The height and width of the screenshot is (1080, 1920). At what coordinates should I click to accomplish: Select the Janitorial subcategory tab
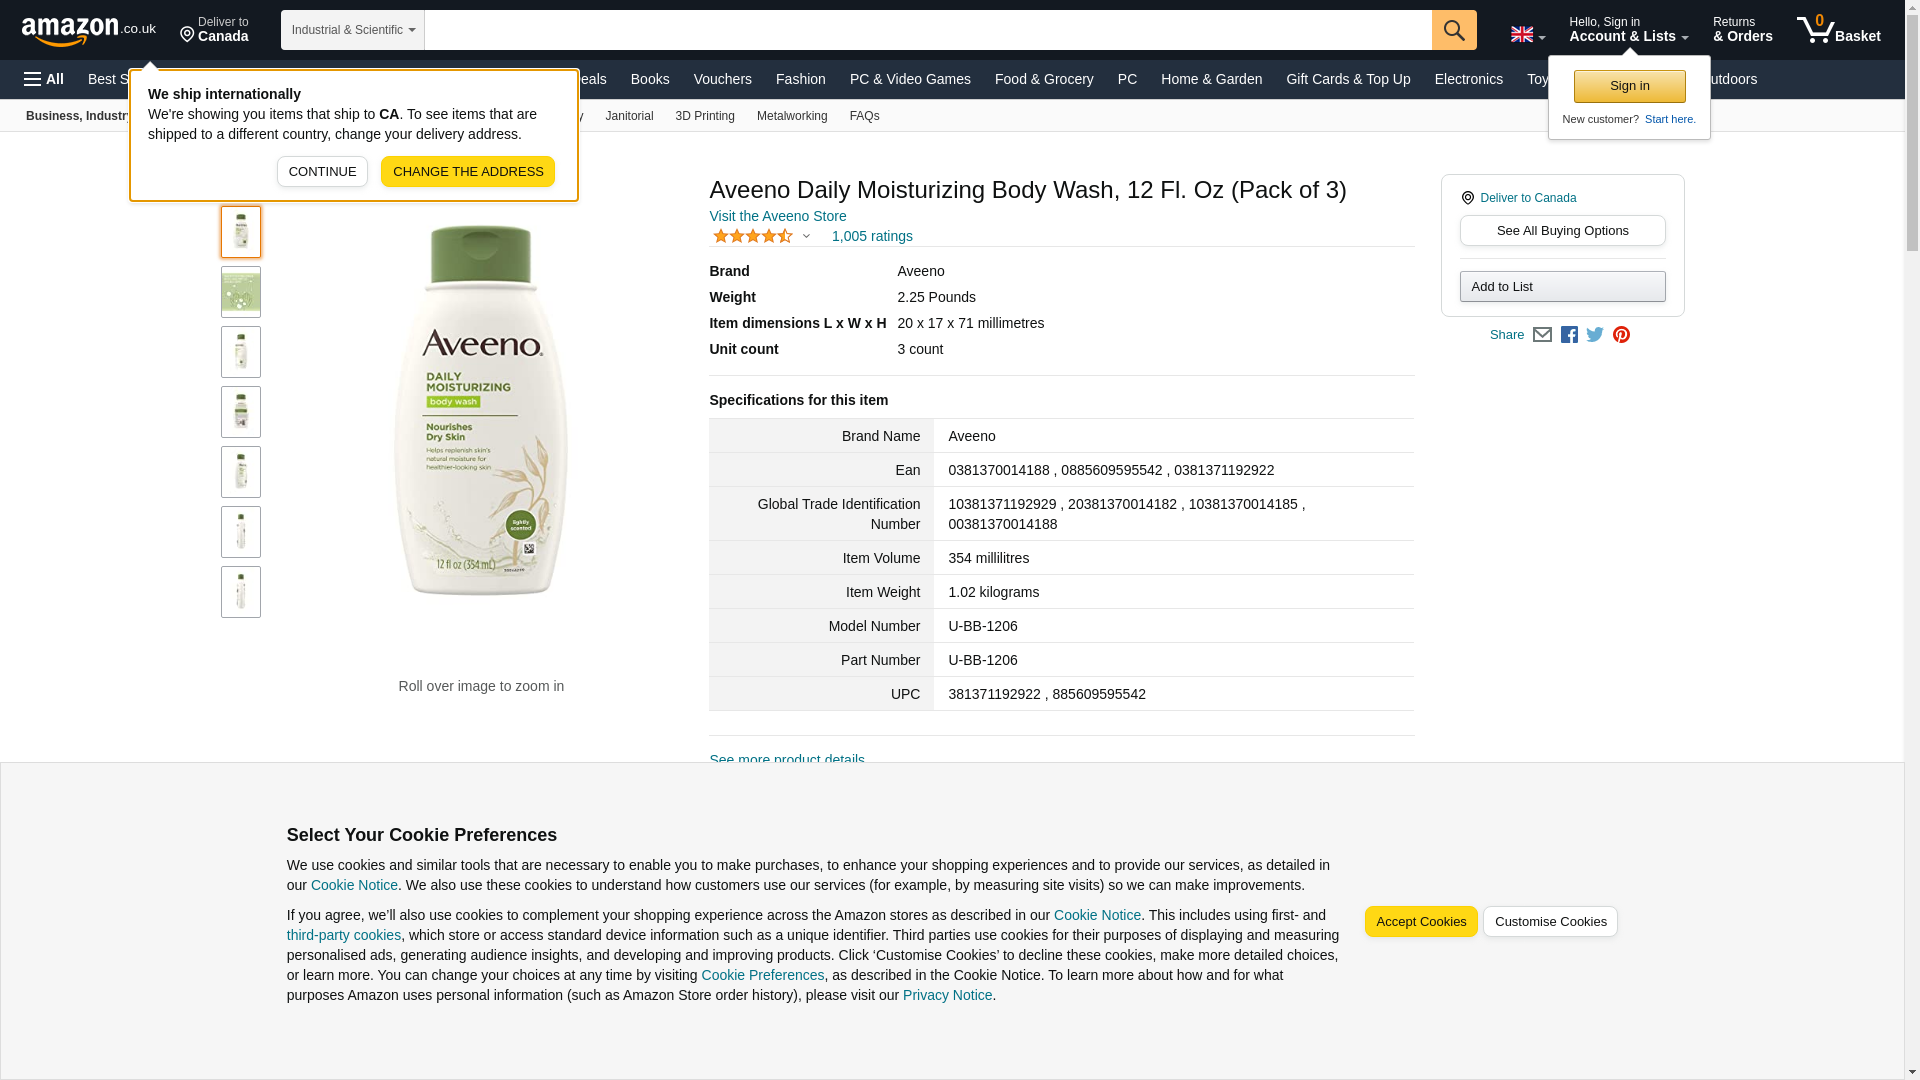pyautogui.click(x=629, y=116)
